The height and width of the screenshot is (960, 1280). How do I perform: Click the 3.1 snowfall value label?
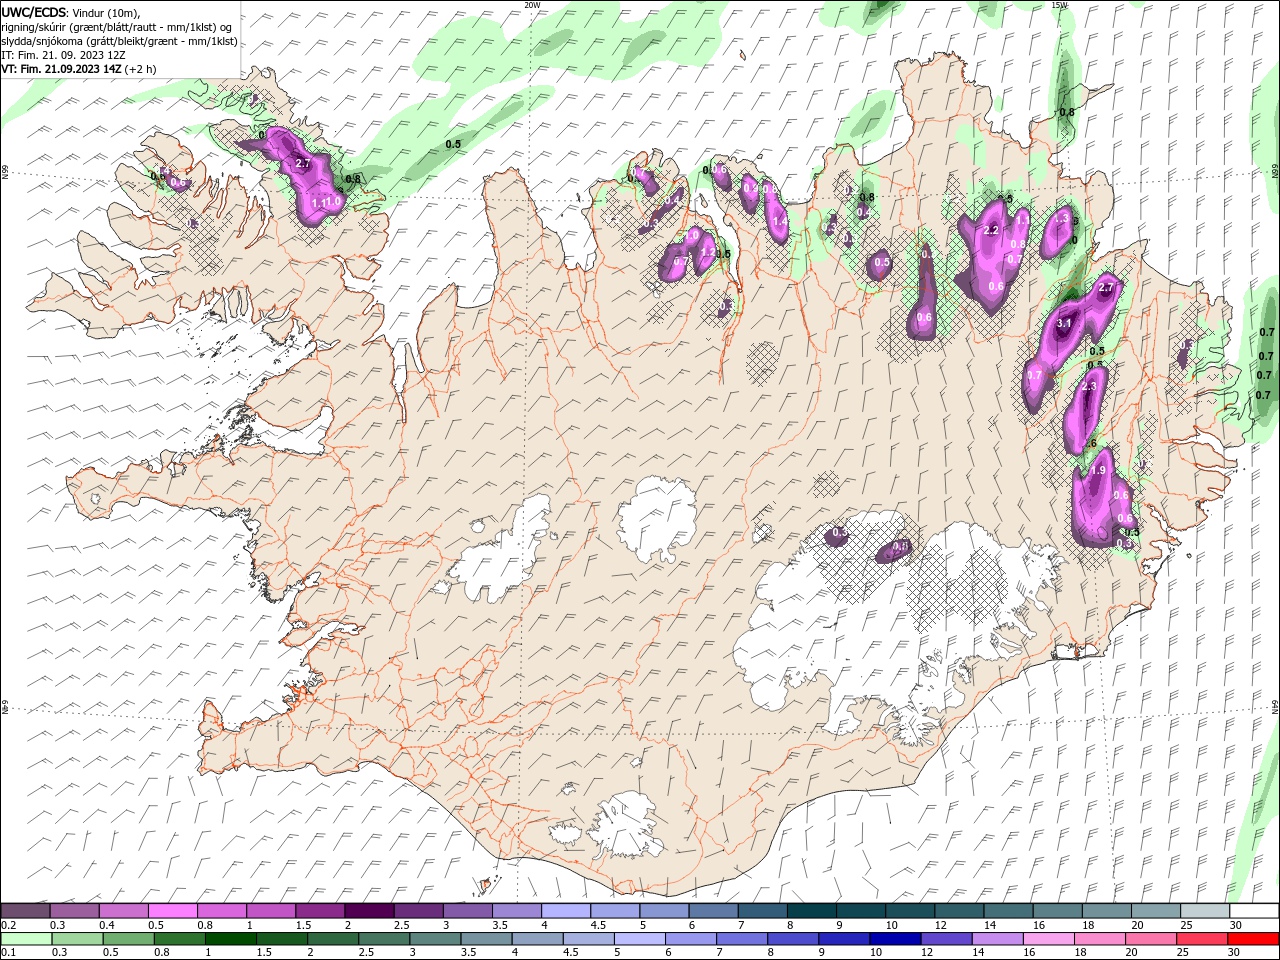click(1064, 323)
